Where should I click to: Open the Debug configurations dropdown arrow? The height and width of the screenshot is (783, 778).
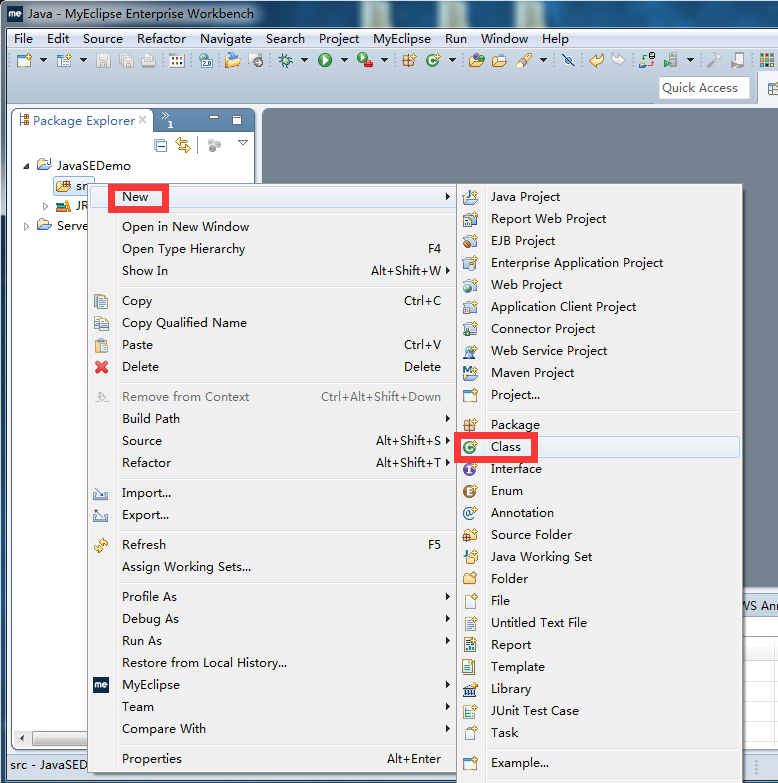(x=304, y=60)
